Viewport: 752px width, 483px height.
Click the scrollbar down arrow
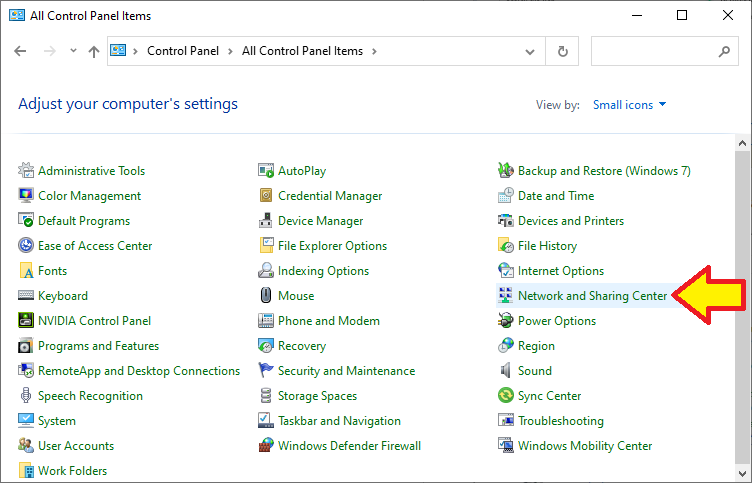[742, 473]
